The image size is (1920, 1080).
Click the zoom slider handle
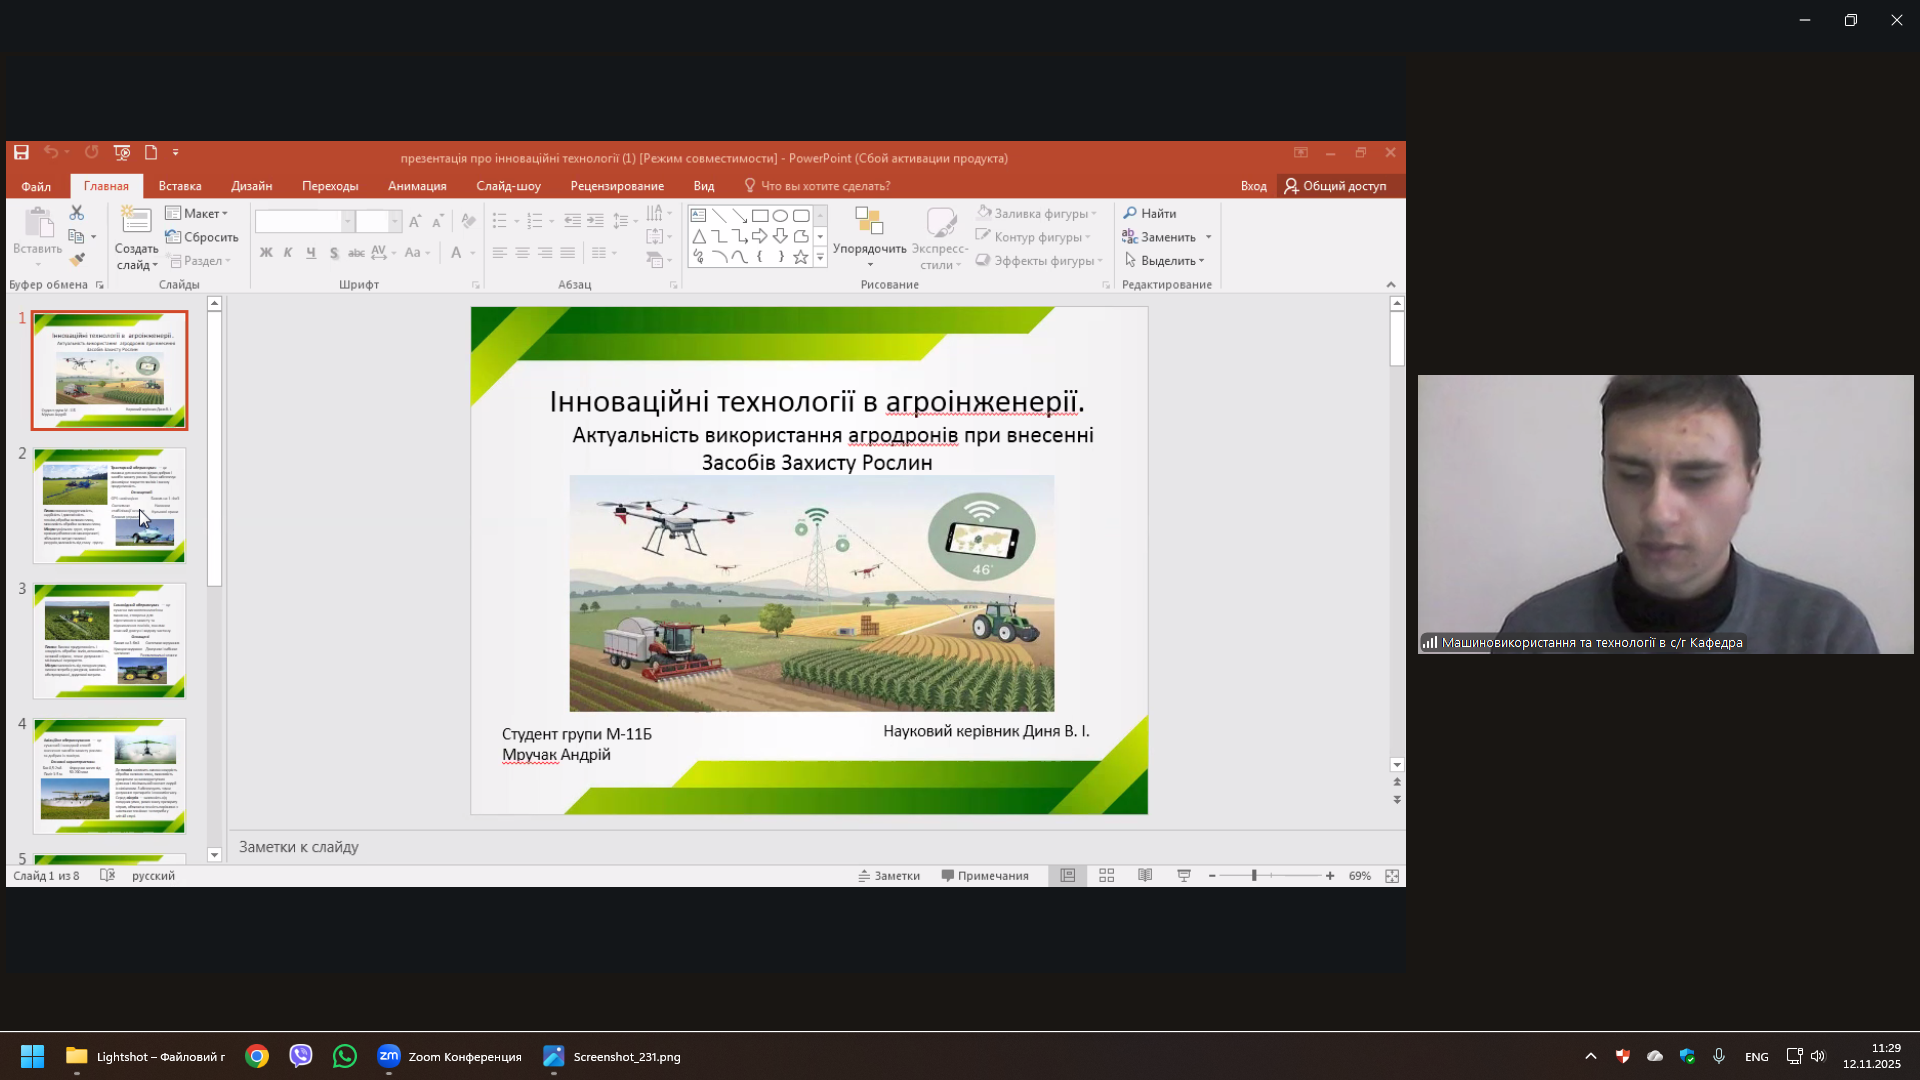tap(1254, 876)
